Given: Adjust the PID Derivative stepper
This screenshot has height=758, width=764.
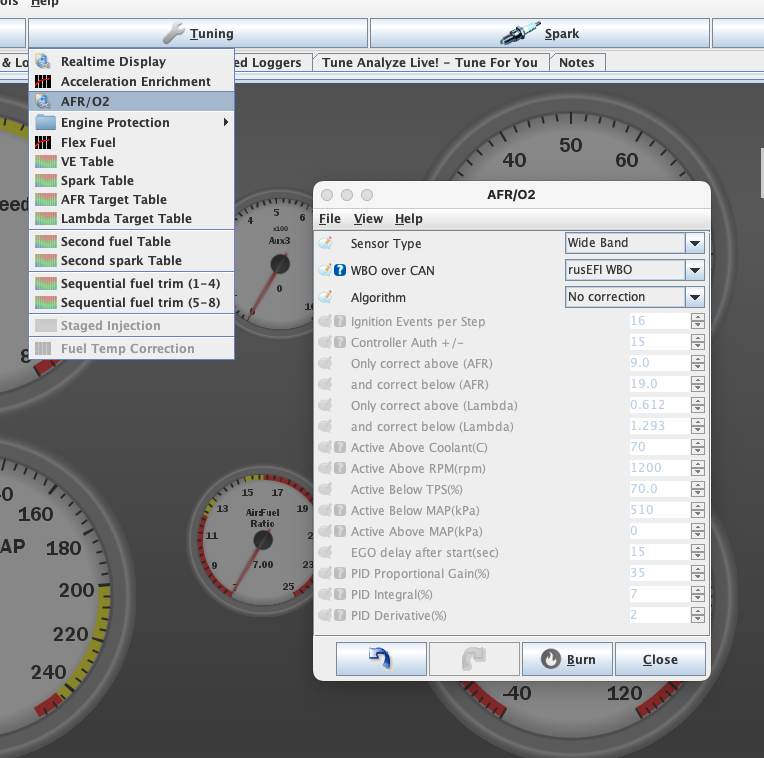Looking at the screenshot, I should pyautogui.click(x=697, y=615).
